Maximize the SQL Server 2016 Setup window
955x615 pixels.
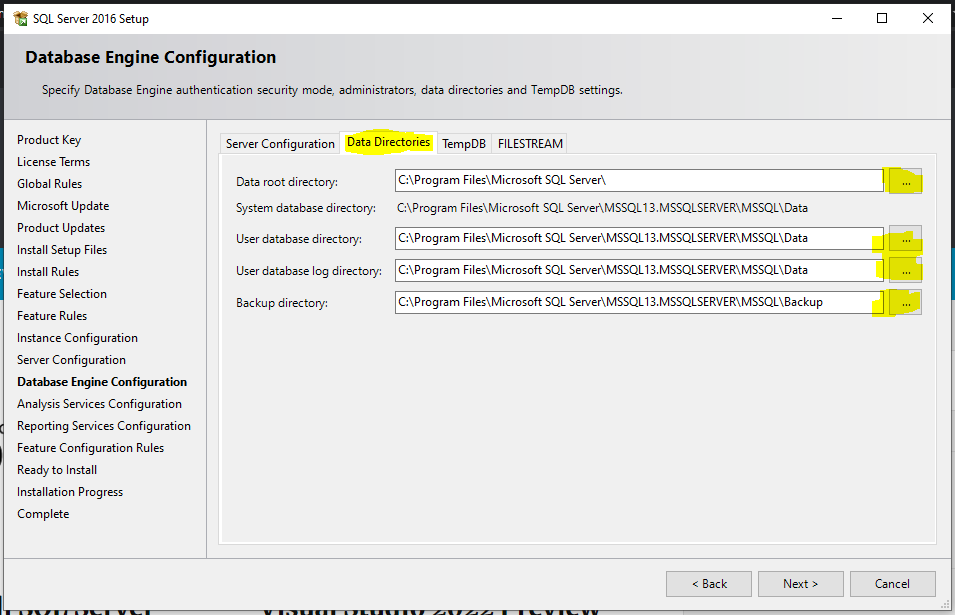pyautogui.click(x=882, y=18)
